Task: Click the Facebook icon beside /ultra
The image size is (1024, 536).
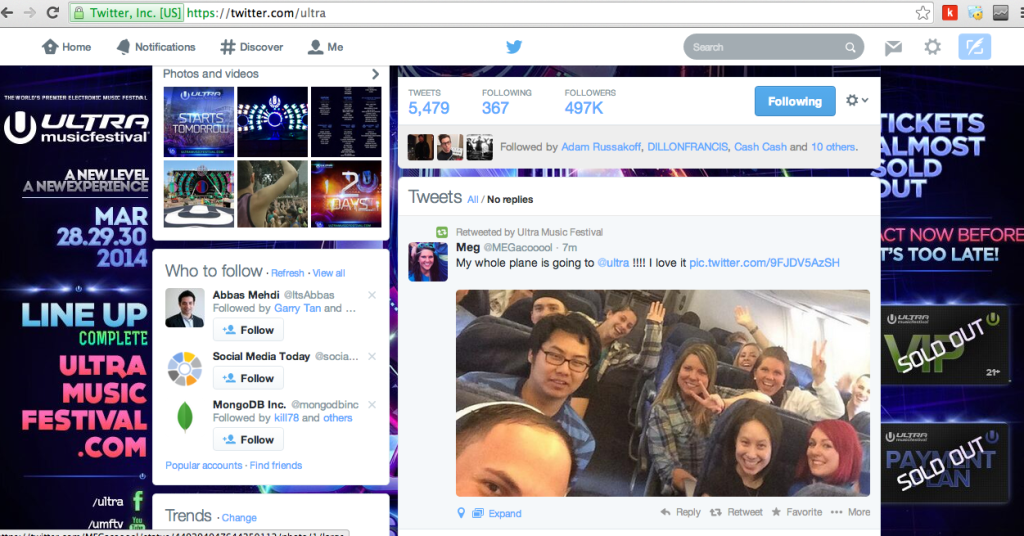Action: click(138, 501)
